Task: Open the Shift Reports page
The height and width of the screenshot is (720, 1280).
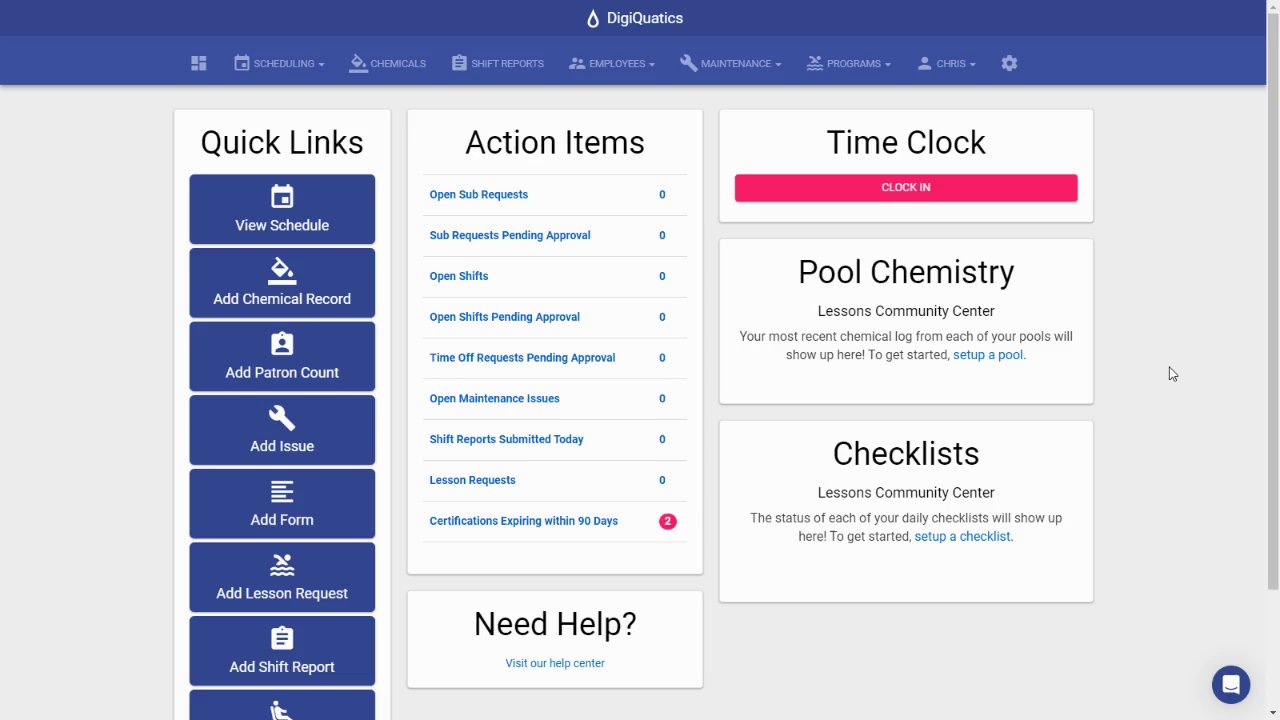Action: click(498, 63)
